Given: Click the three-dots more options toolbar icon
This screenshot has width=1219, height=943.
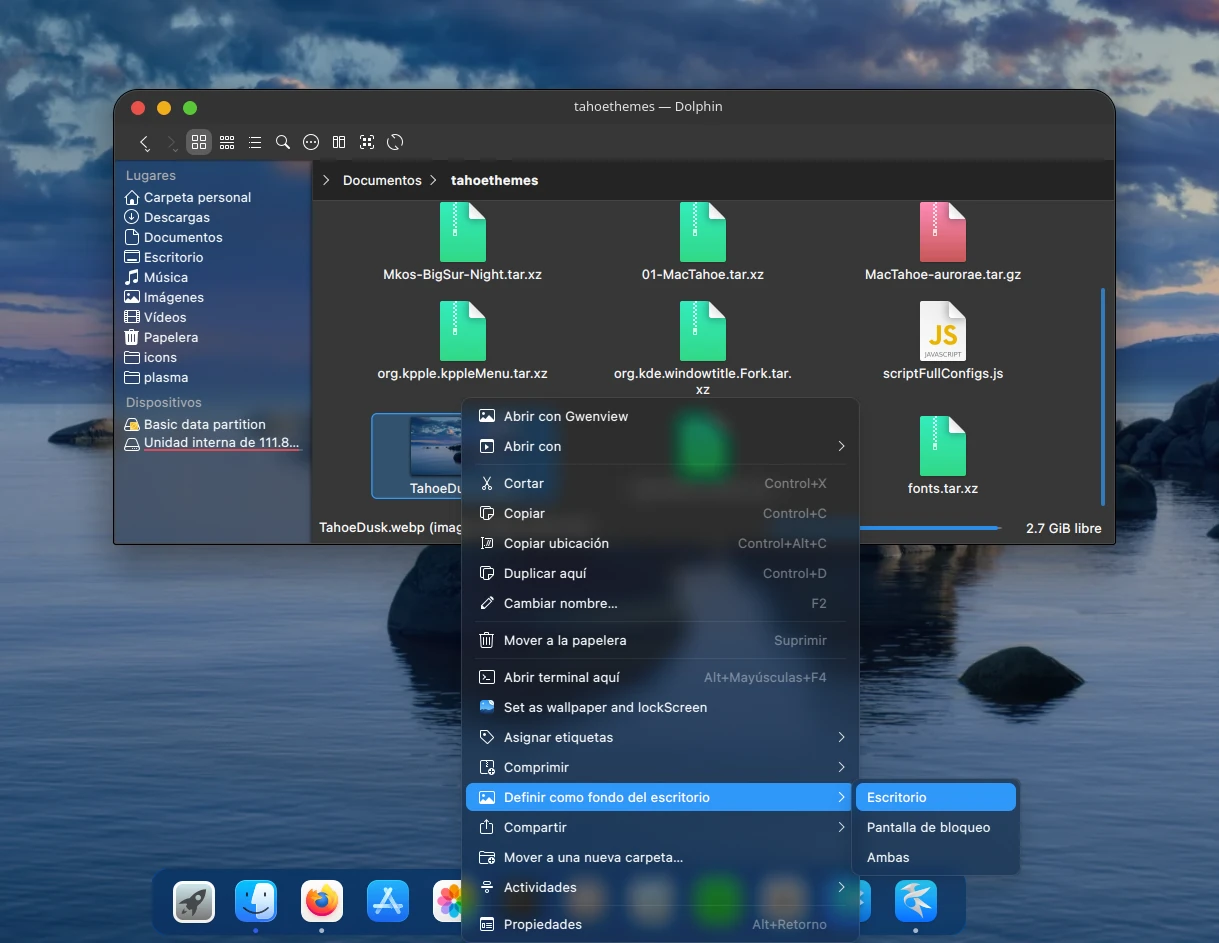Looking at the screenshot, I should pos(311,142).
